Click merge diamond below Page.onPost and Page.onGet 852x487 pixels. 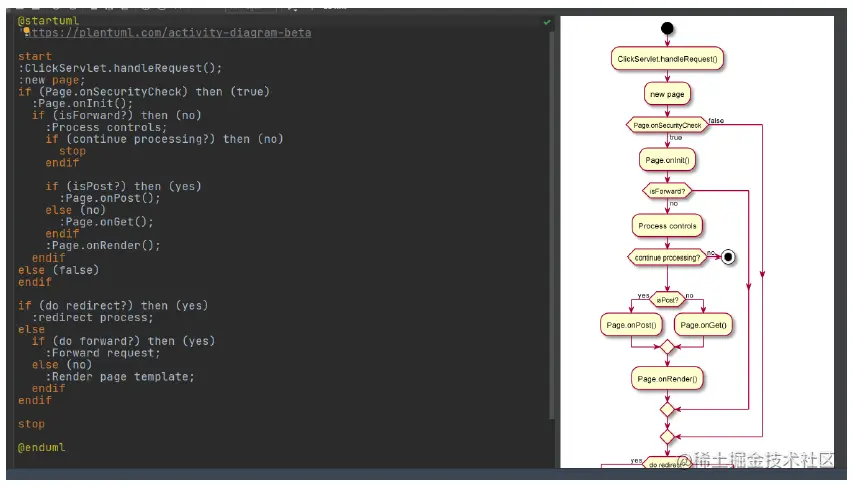(x=667, y=347)
